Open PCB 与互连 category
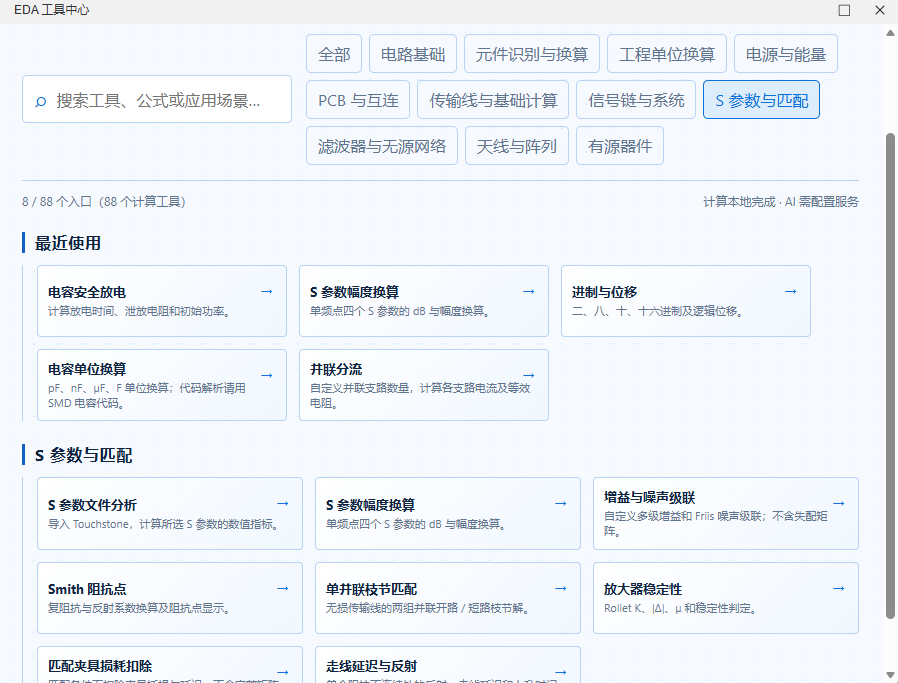This screenshot has height=683, width=898. pos(358,100)
